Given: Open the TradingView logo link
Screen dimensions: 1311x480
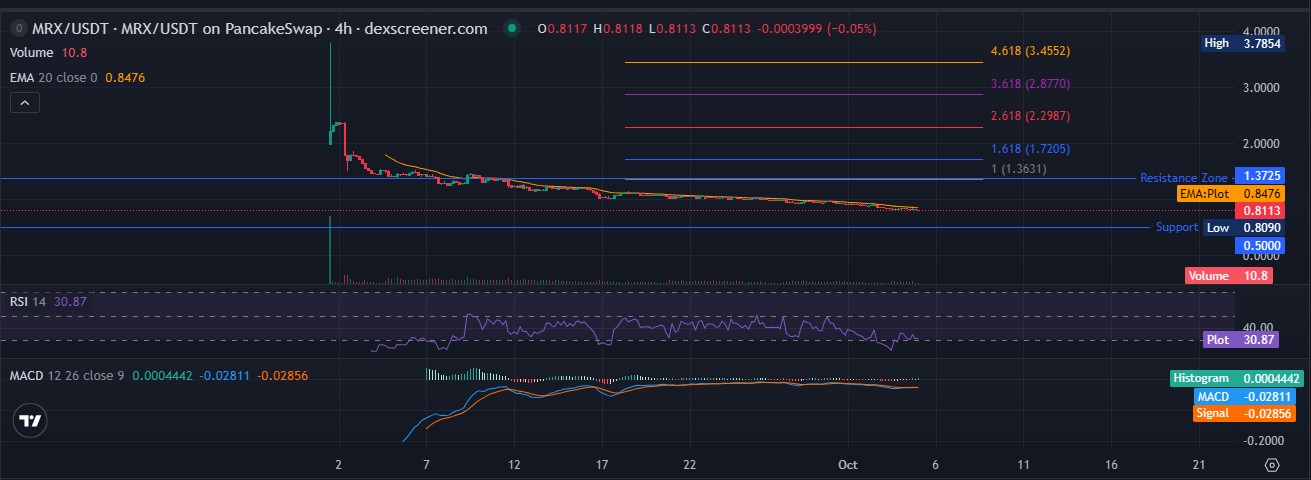Looking at the screenshot, I should tap(30, 421).
